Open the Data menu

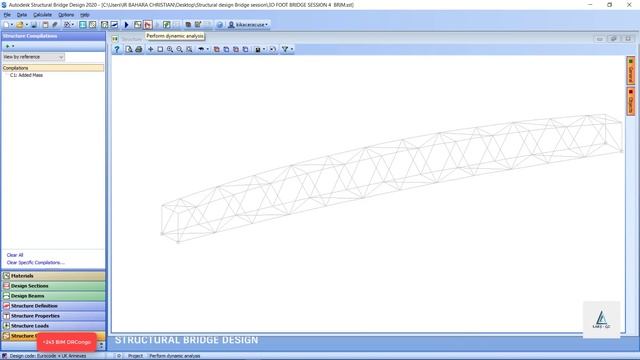pos(22,15)
